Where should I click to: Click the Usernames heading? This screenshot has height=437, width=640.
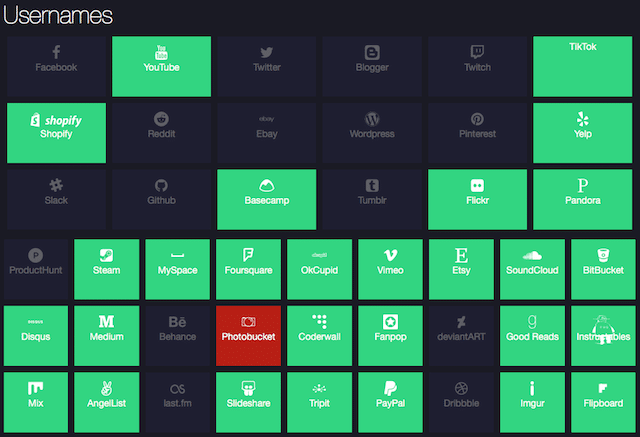pos(58,16)
